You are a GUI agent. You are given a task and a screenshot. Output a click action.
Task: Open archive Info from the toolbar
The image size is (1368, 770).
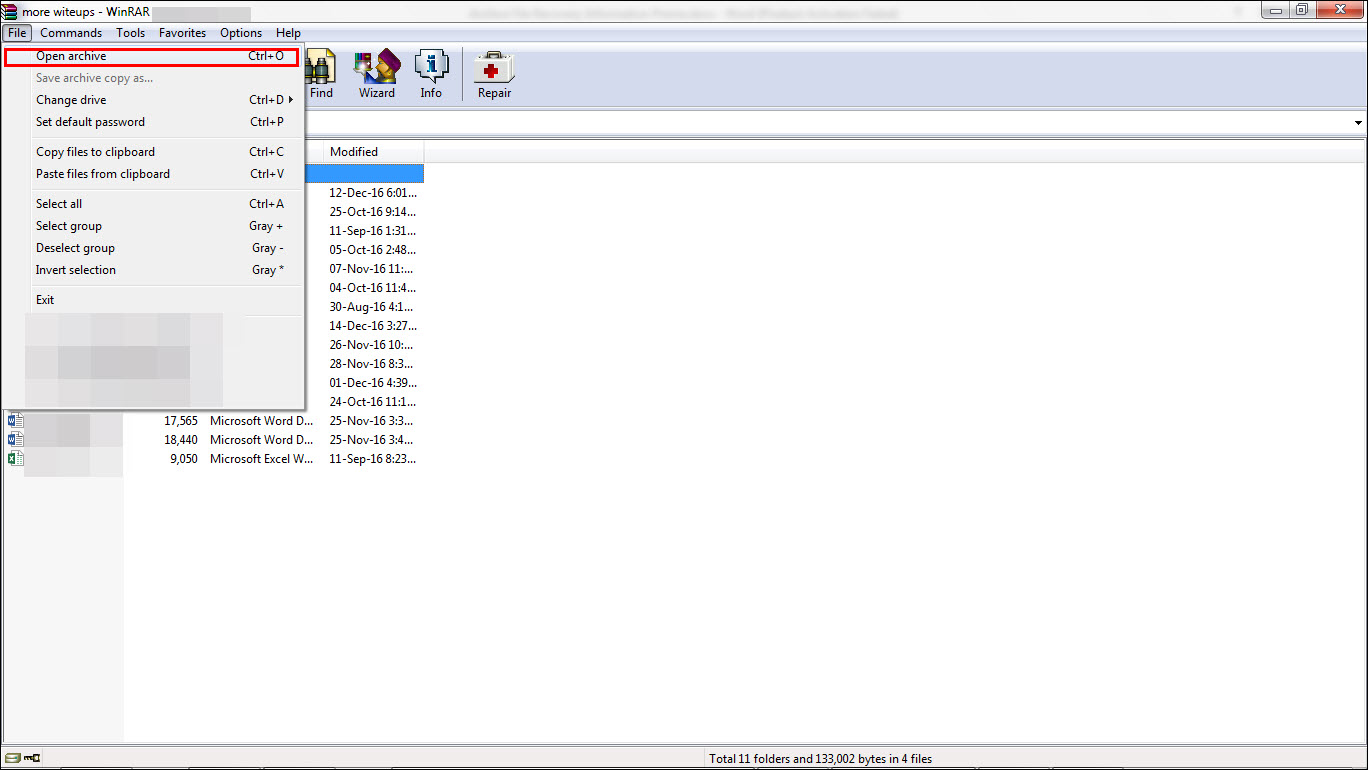431,75
